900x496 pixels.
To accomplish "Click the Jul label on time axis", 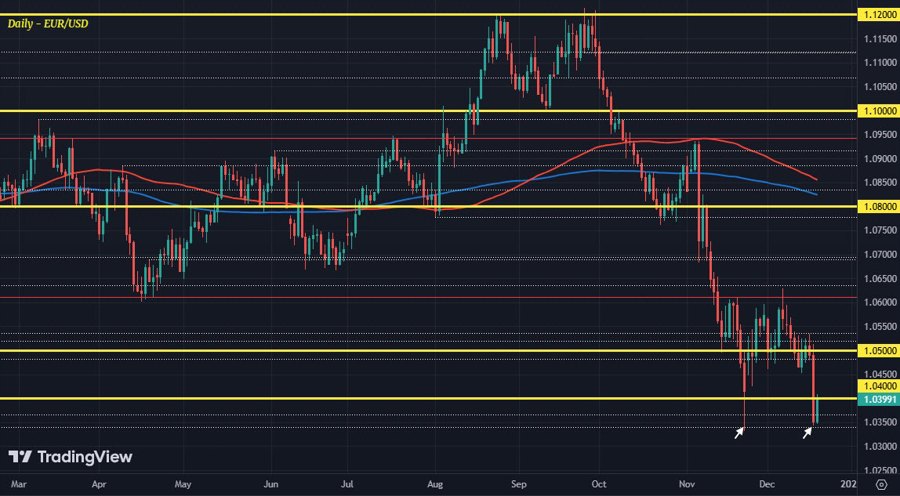I will tap(347, 485).
